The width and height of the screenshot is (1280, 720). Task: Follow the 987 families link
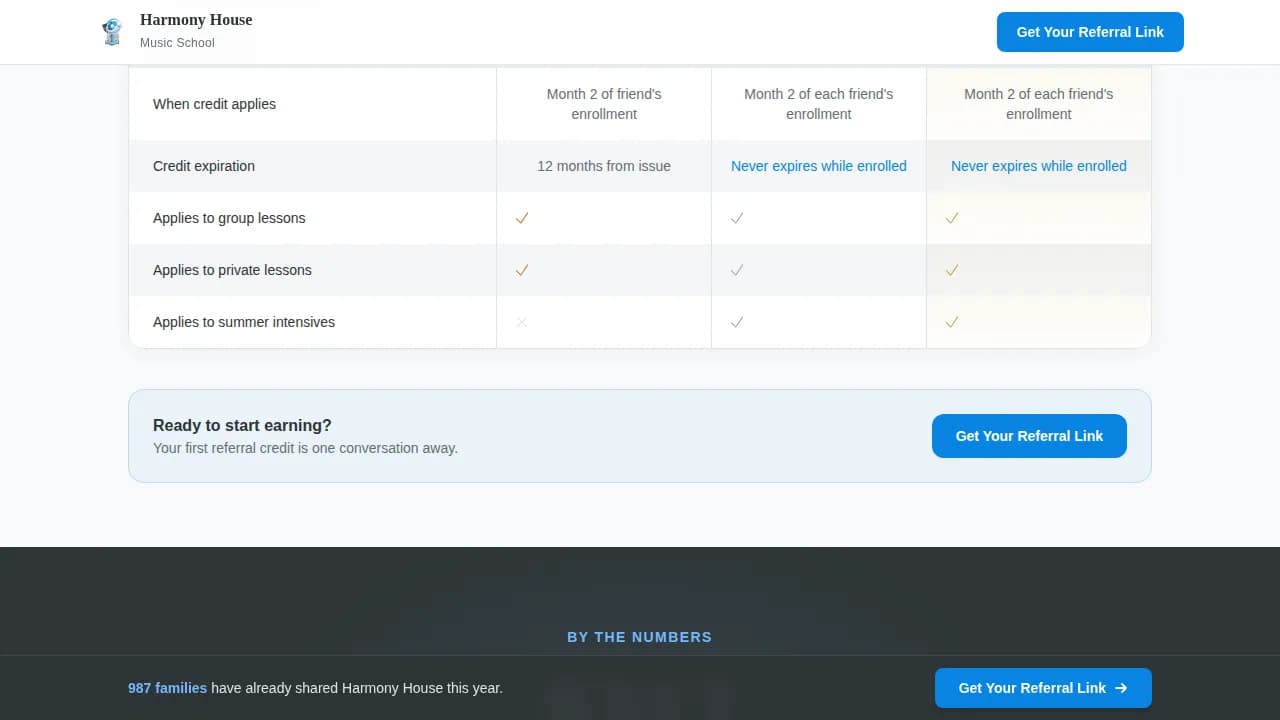tap(167, 688)
